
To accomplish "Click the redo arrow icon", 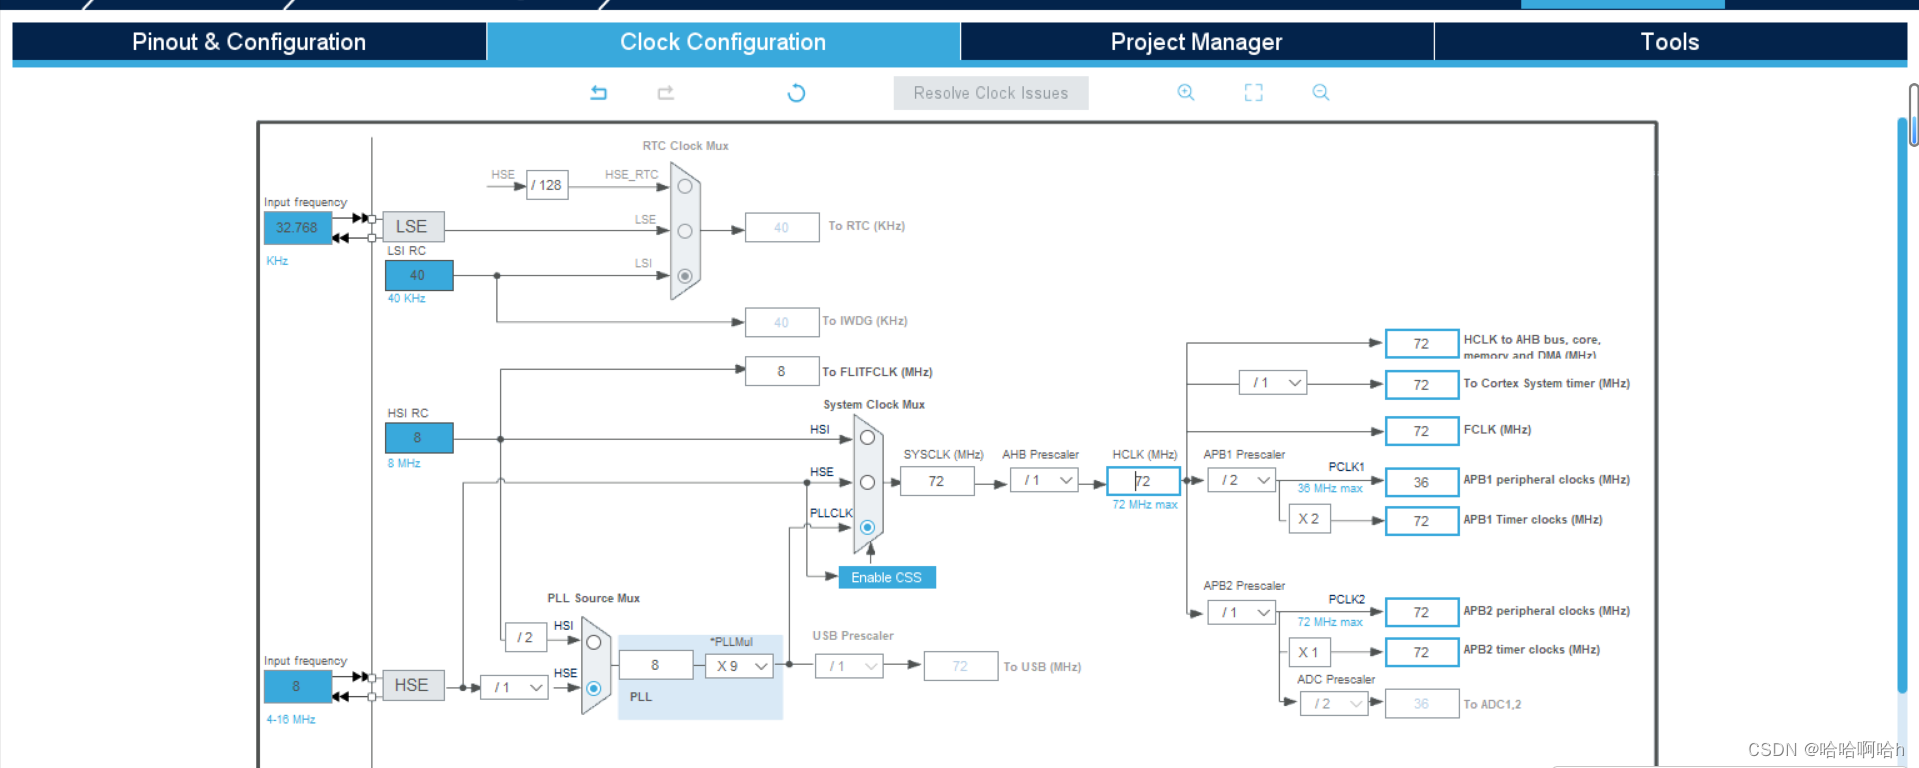I will click(665, 93).
